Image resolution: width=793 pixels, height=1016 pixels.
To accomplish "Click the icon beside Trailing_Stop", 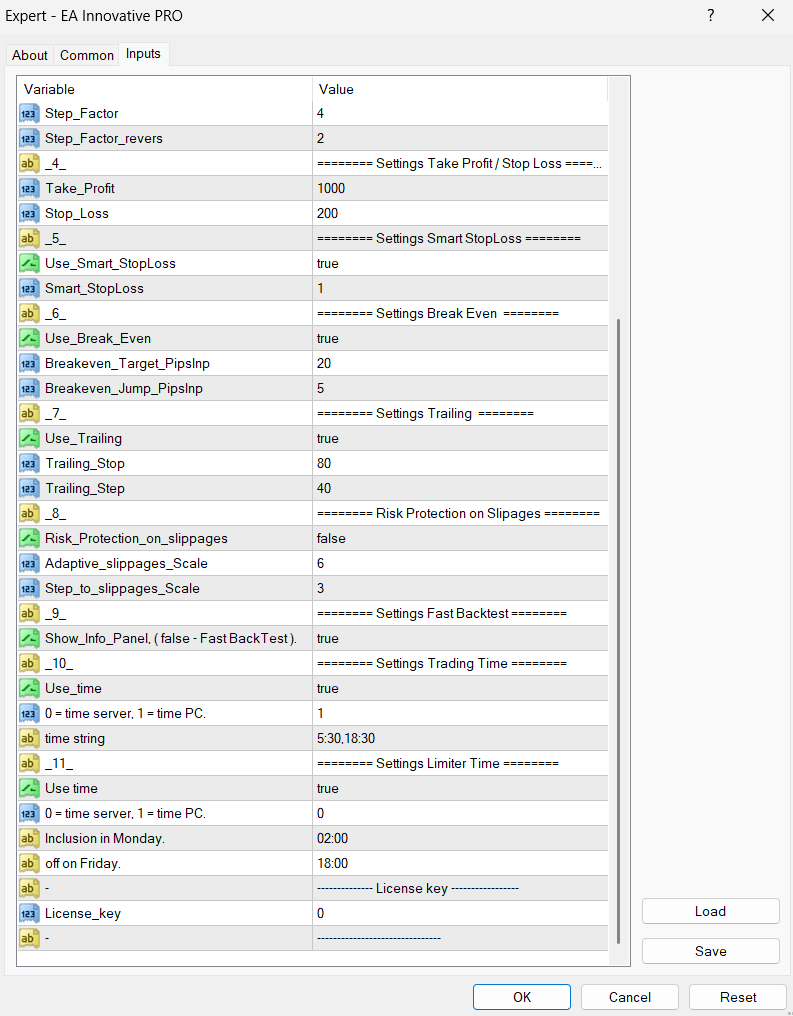I will click(29, 464).
